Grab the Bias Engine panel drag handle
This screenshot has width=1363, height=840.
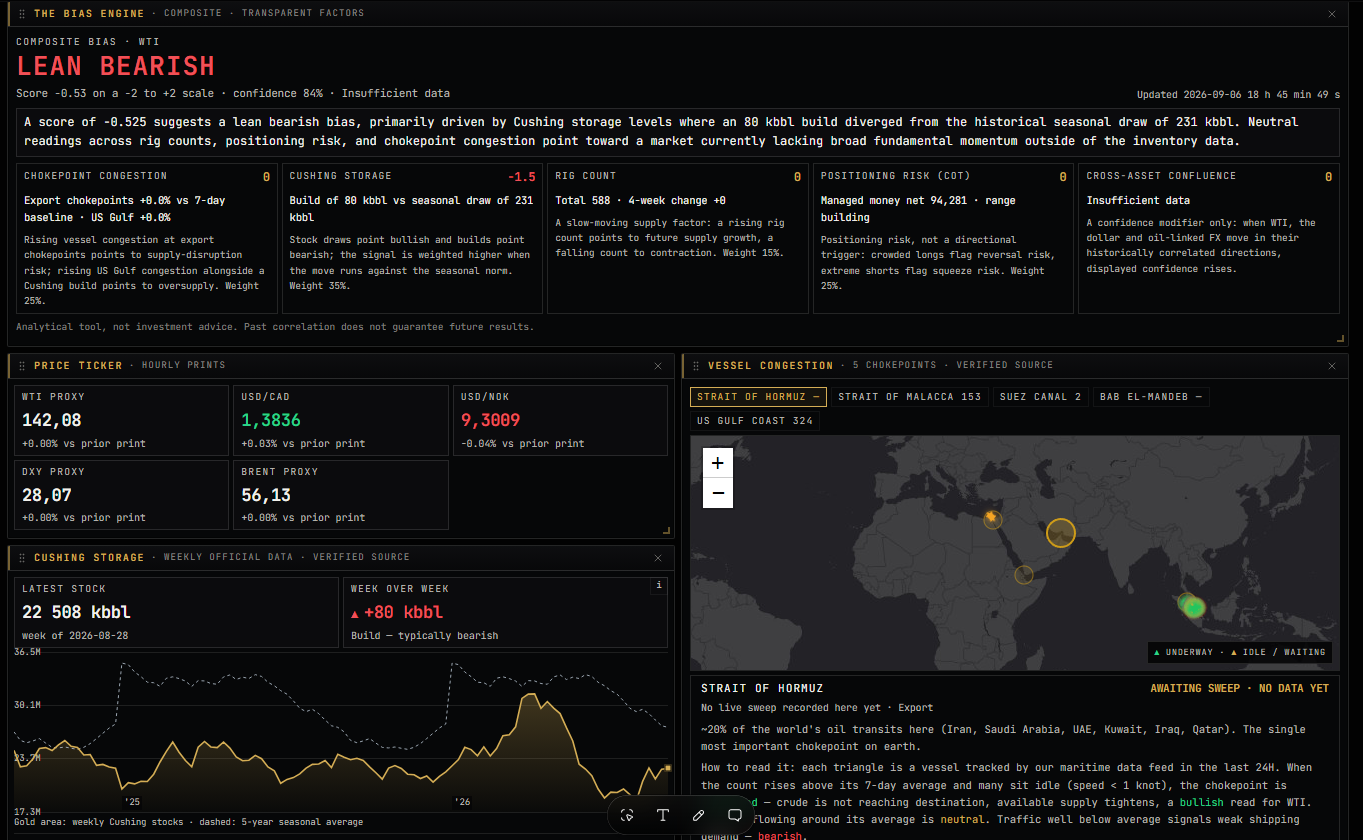[x=22, y=14]
